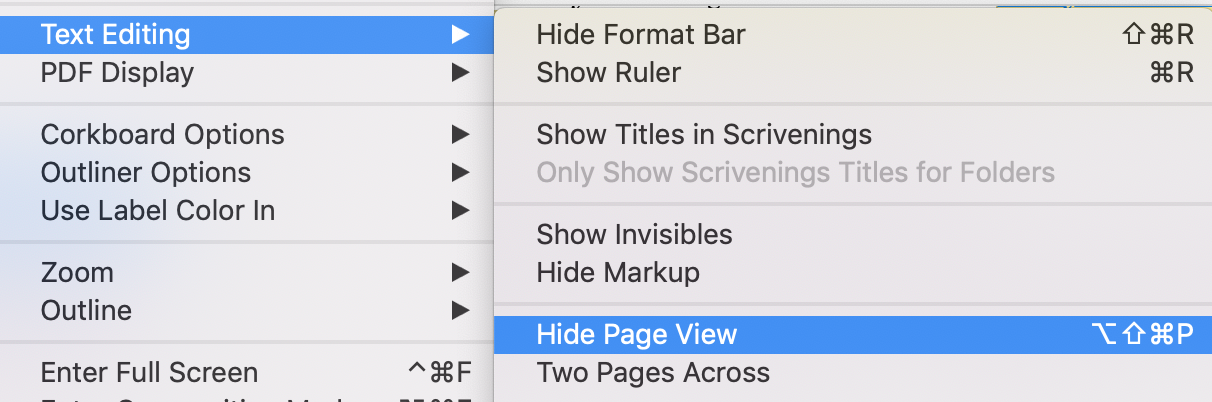Viewport: 1212px width, 402px height.
Task: Expand Use Label Color In submenu arrow
Action: click(x=460, y=211)
